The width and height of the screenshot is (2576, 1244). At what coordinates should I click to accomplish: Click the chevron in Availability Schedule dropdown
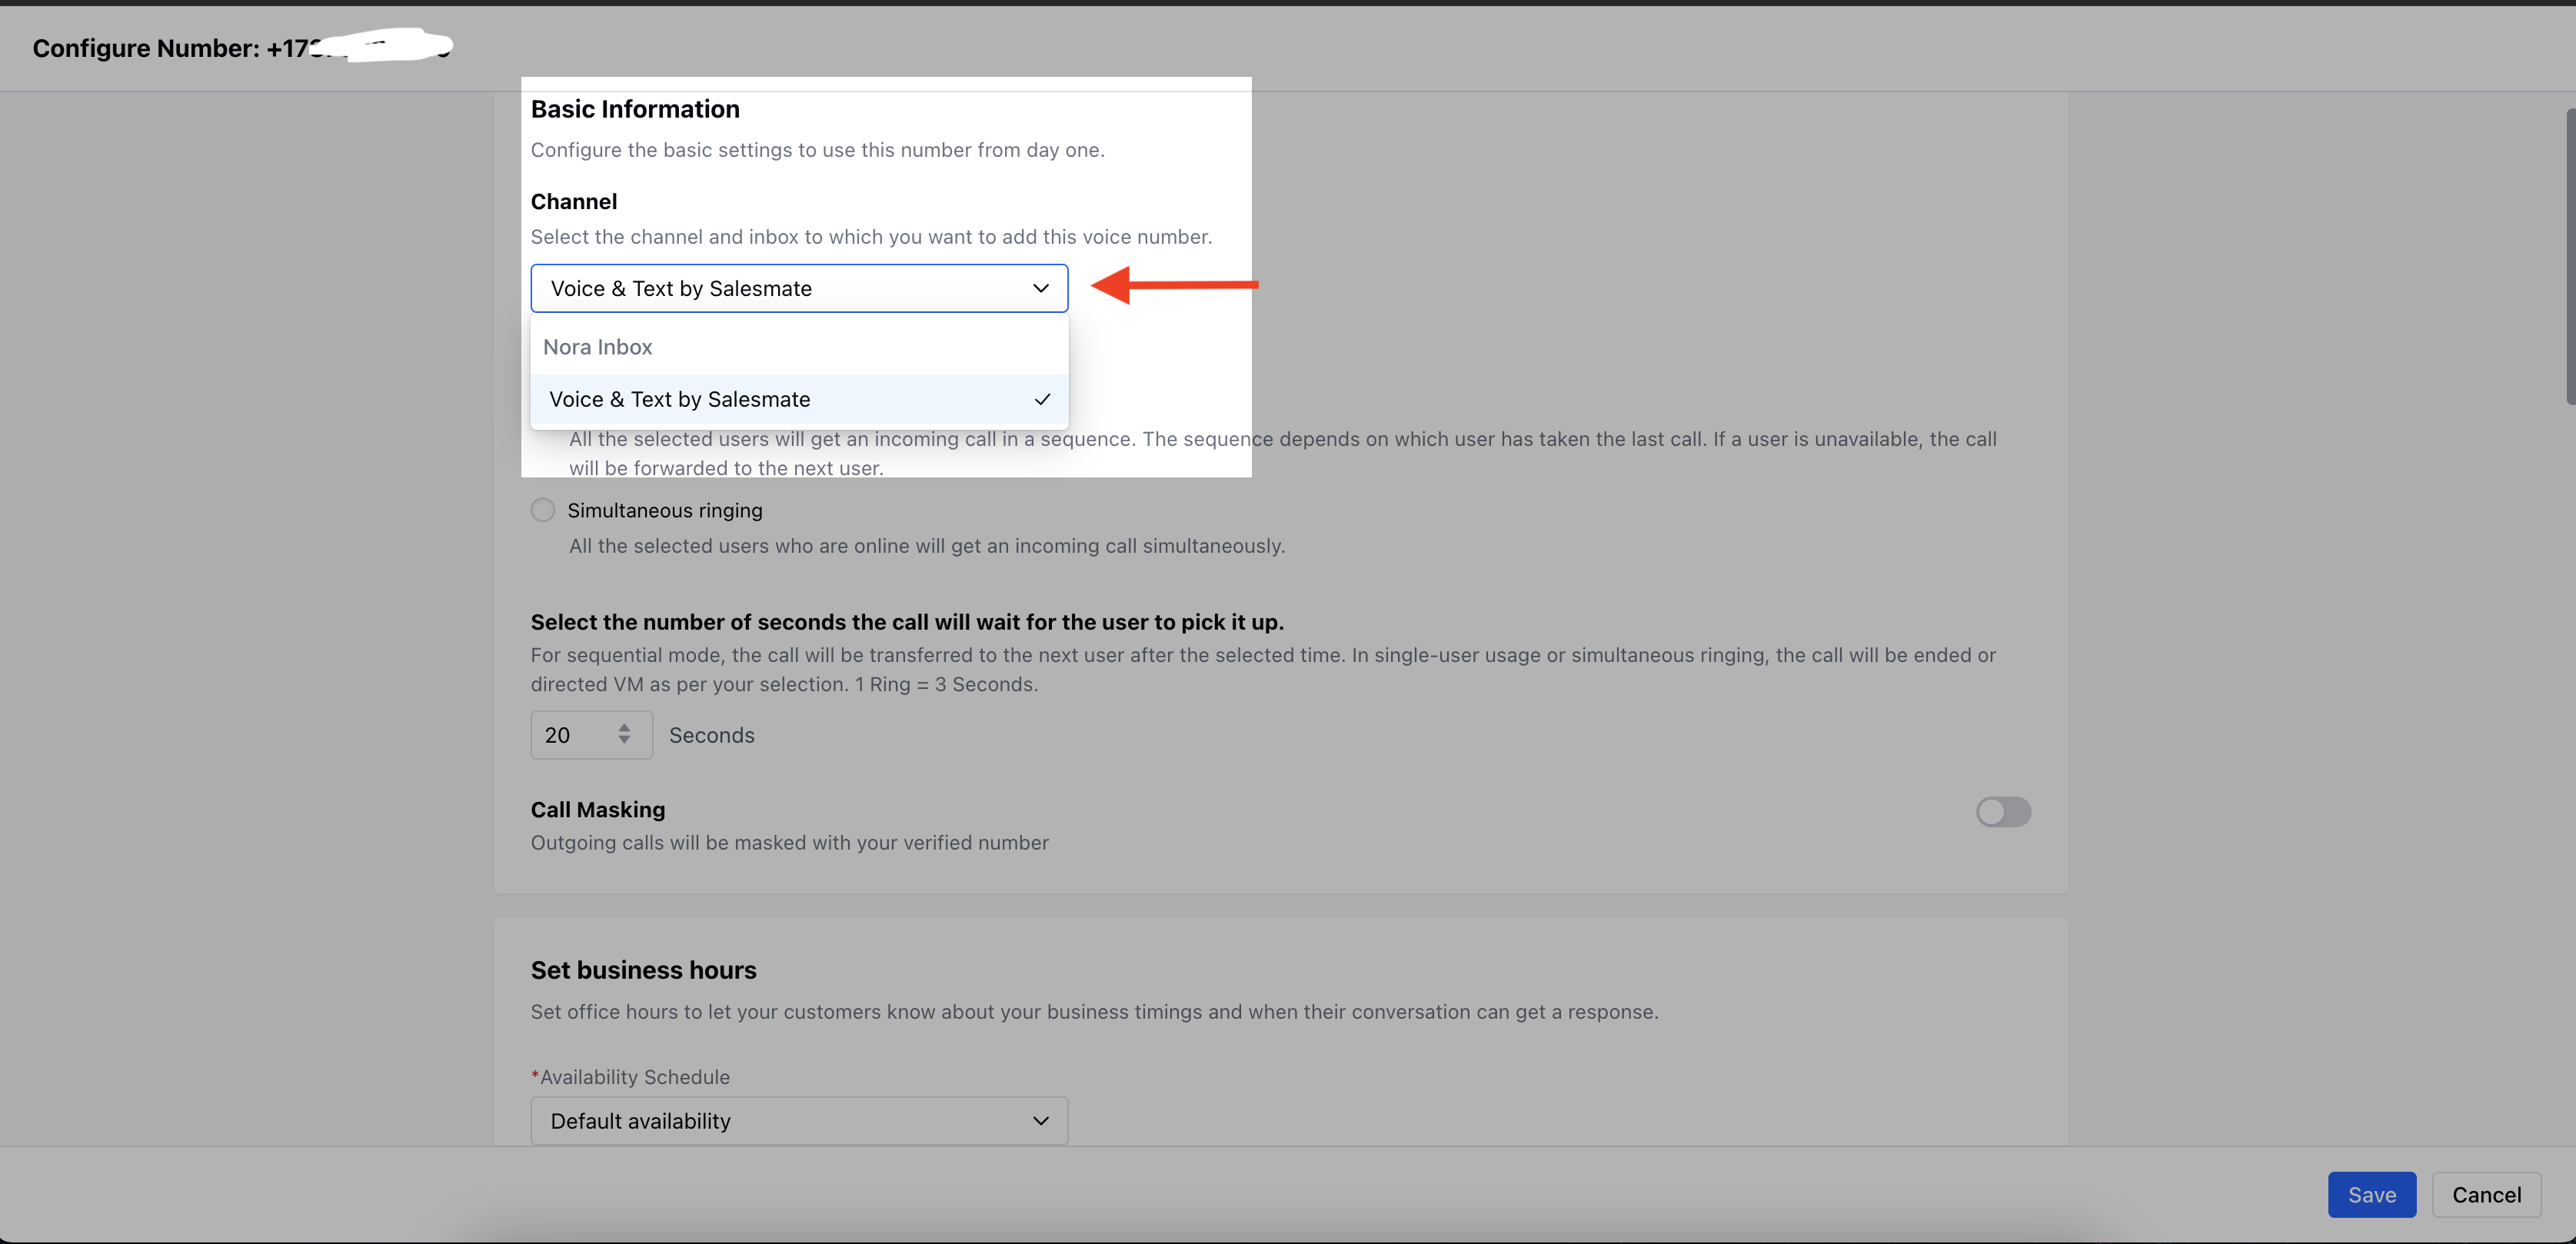tap(1040, 1121)
